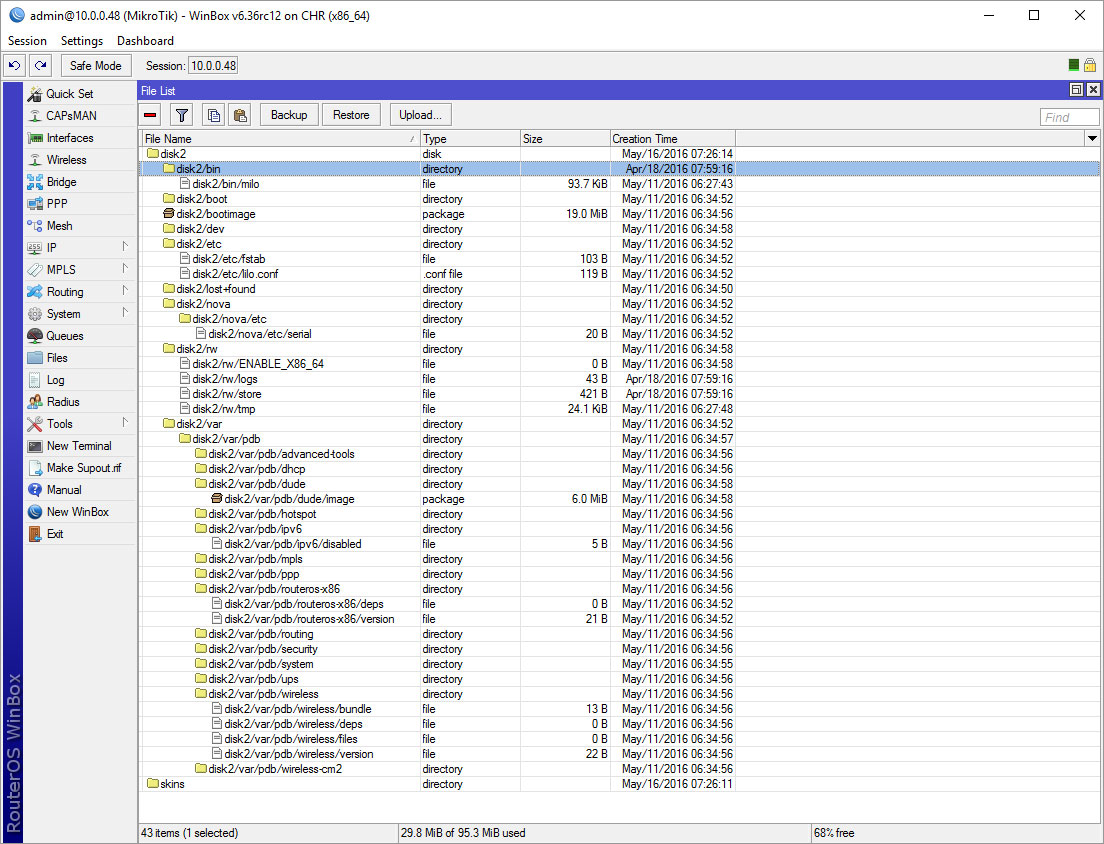The width and height of the screenshot is (1104, 844).
Task: Toggle Safe Mode
Action: (95, 64)
